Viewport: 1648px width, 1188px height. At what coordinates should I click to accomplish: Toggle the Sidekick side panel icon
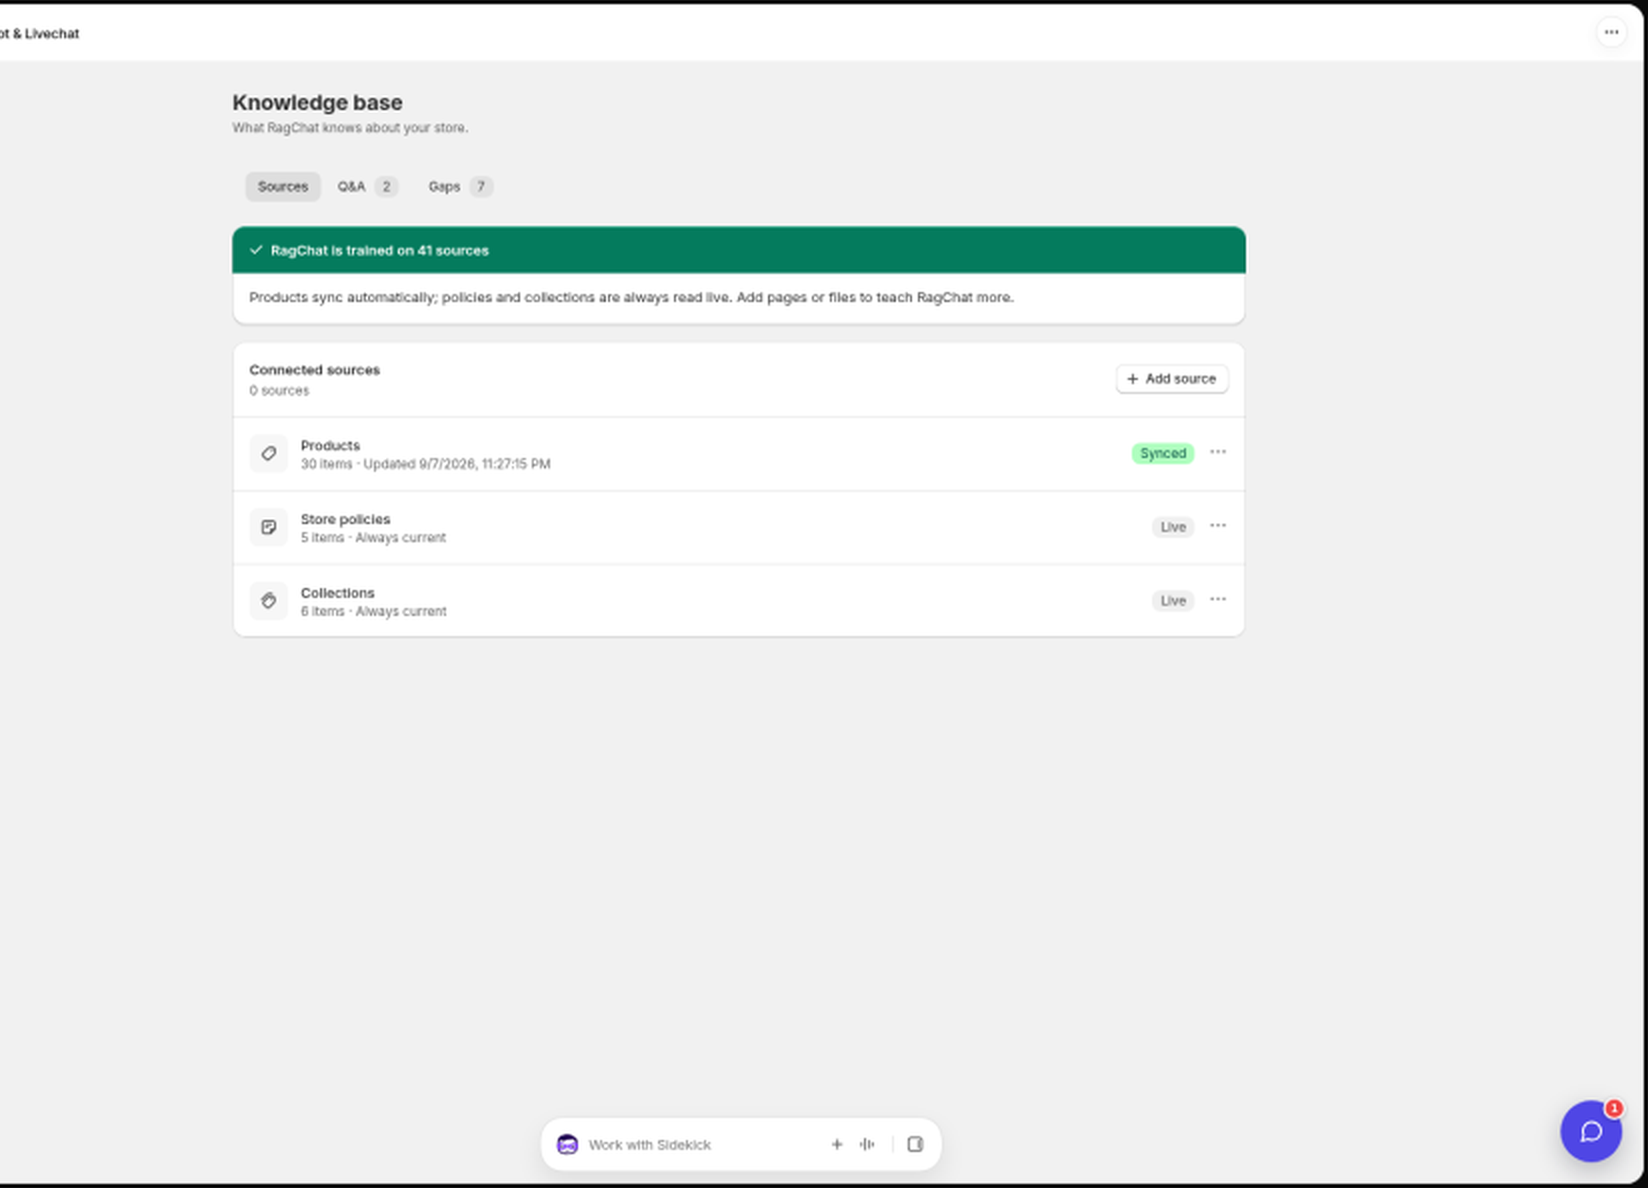pos(915,1144)
